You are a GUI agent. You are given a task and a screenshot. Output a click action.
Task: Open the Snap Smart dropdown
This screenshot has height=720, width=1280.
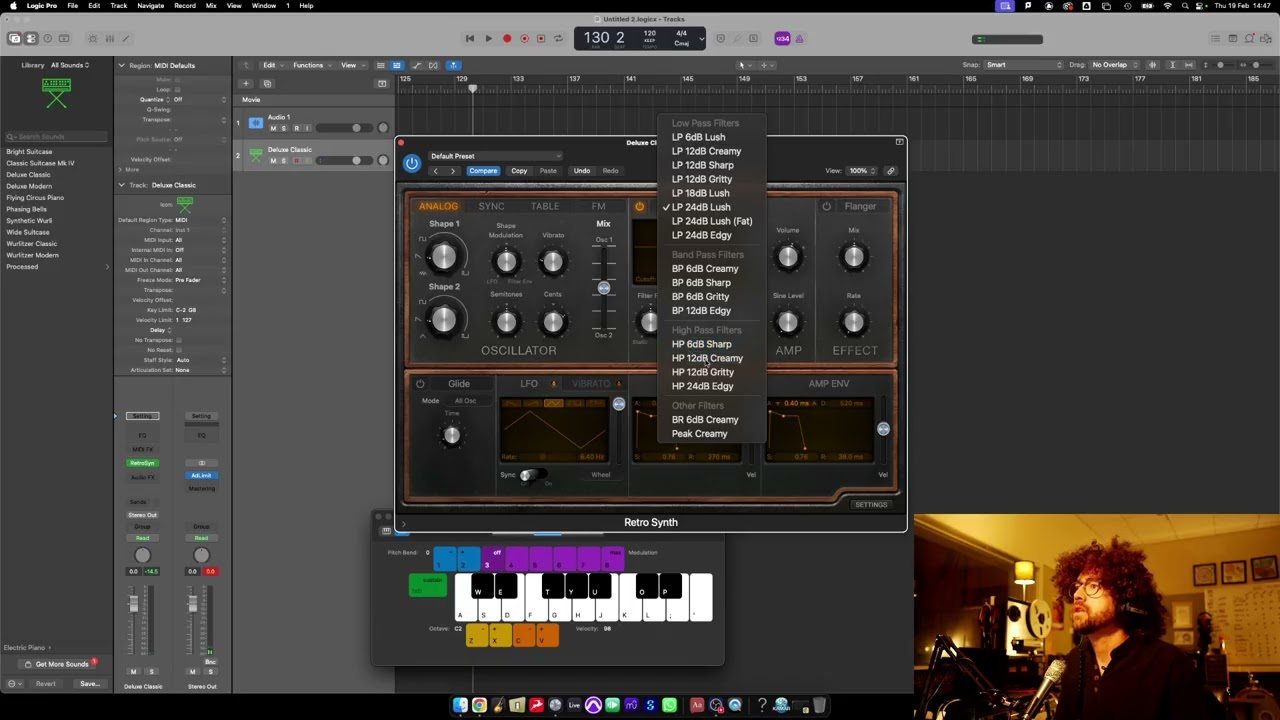(x=1025, y=65)
